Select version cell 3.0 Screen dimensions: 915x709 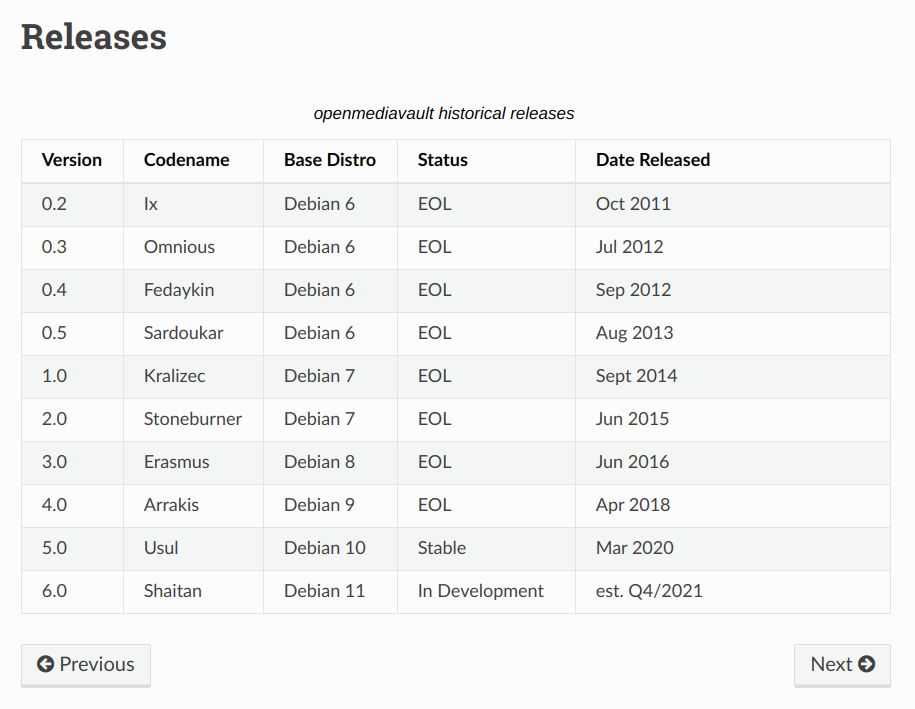pyautogui.click(x=54, y=462)
